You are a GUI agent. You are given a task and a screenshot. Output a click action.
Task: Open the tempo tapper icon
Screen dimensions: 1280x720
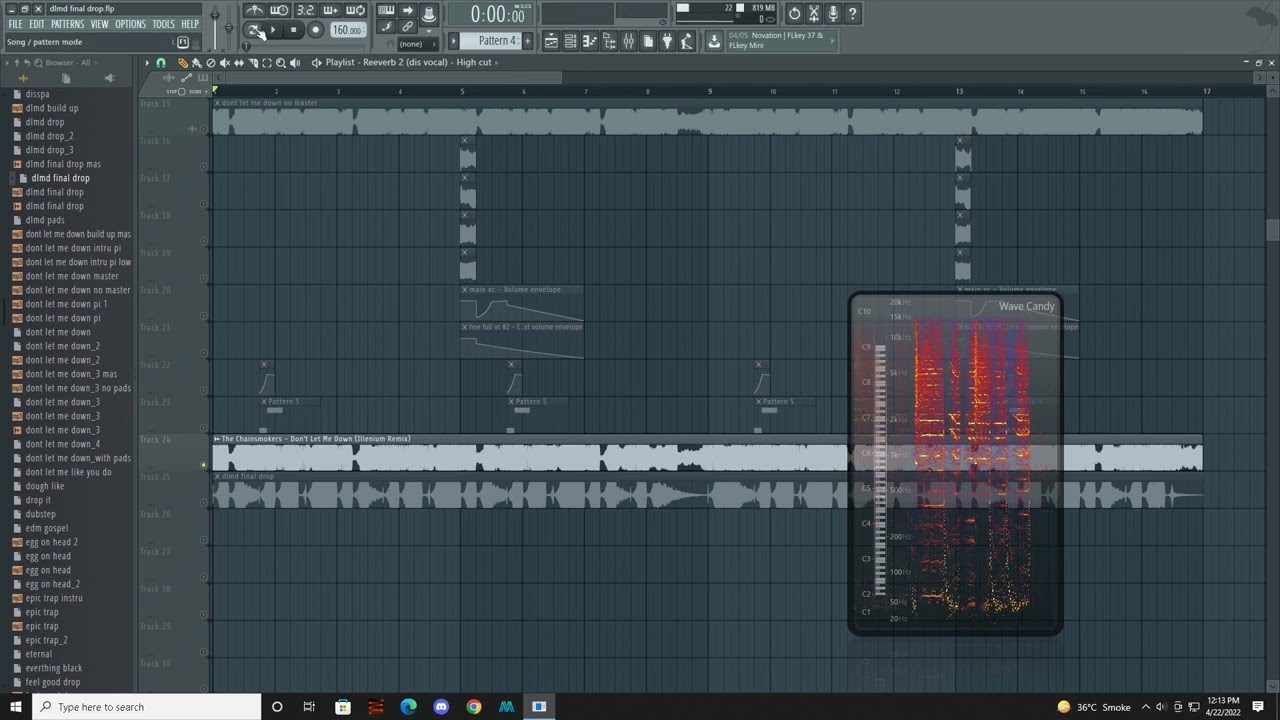(686, 41)
